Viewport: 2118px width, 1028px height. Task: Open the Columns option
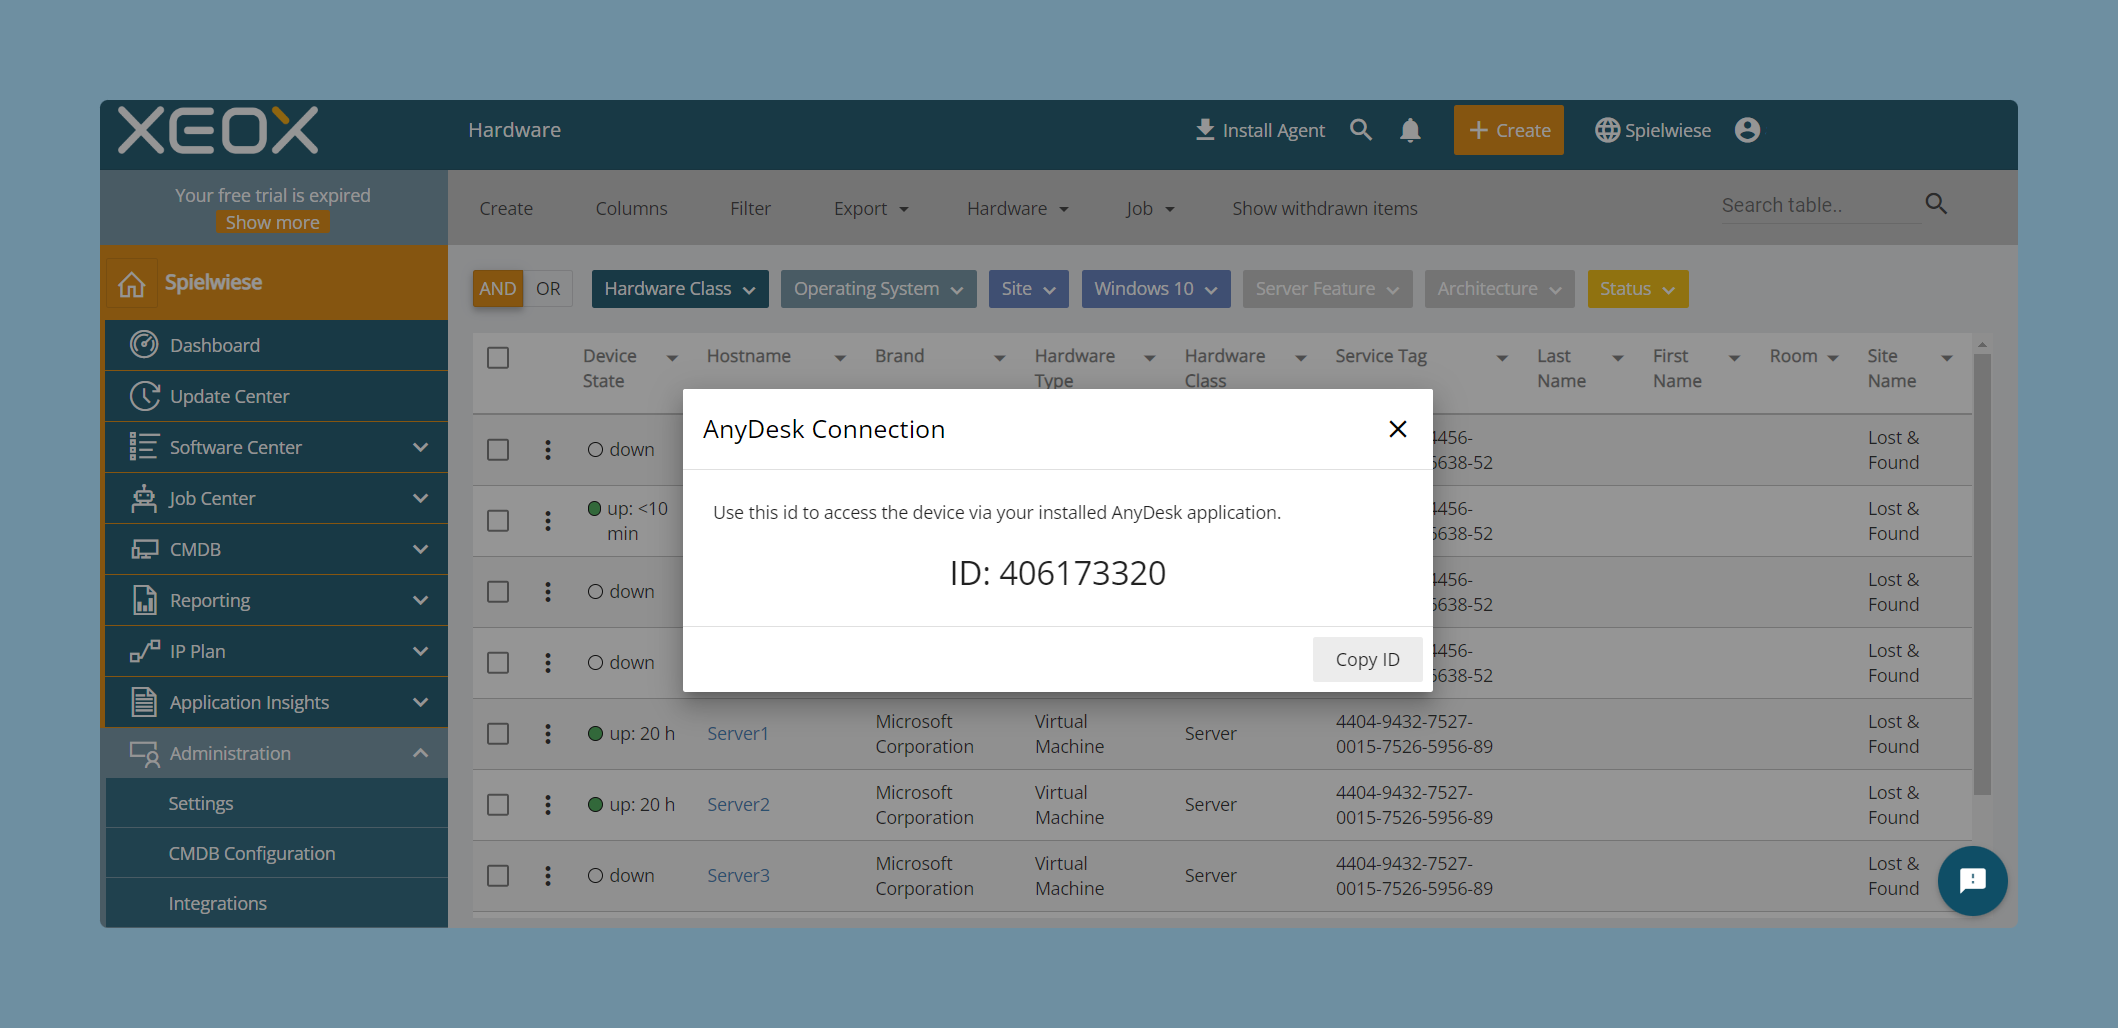tap(631, 208)
